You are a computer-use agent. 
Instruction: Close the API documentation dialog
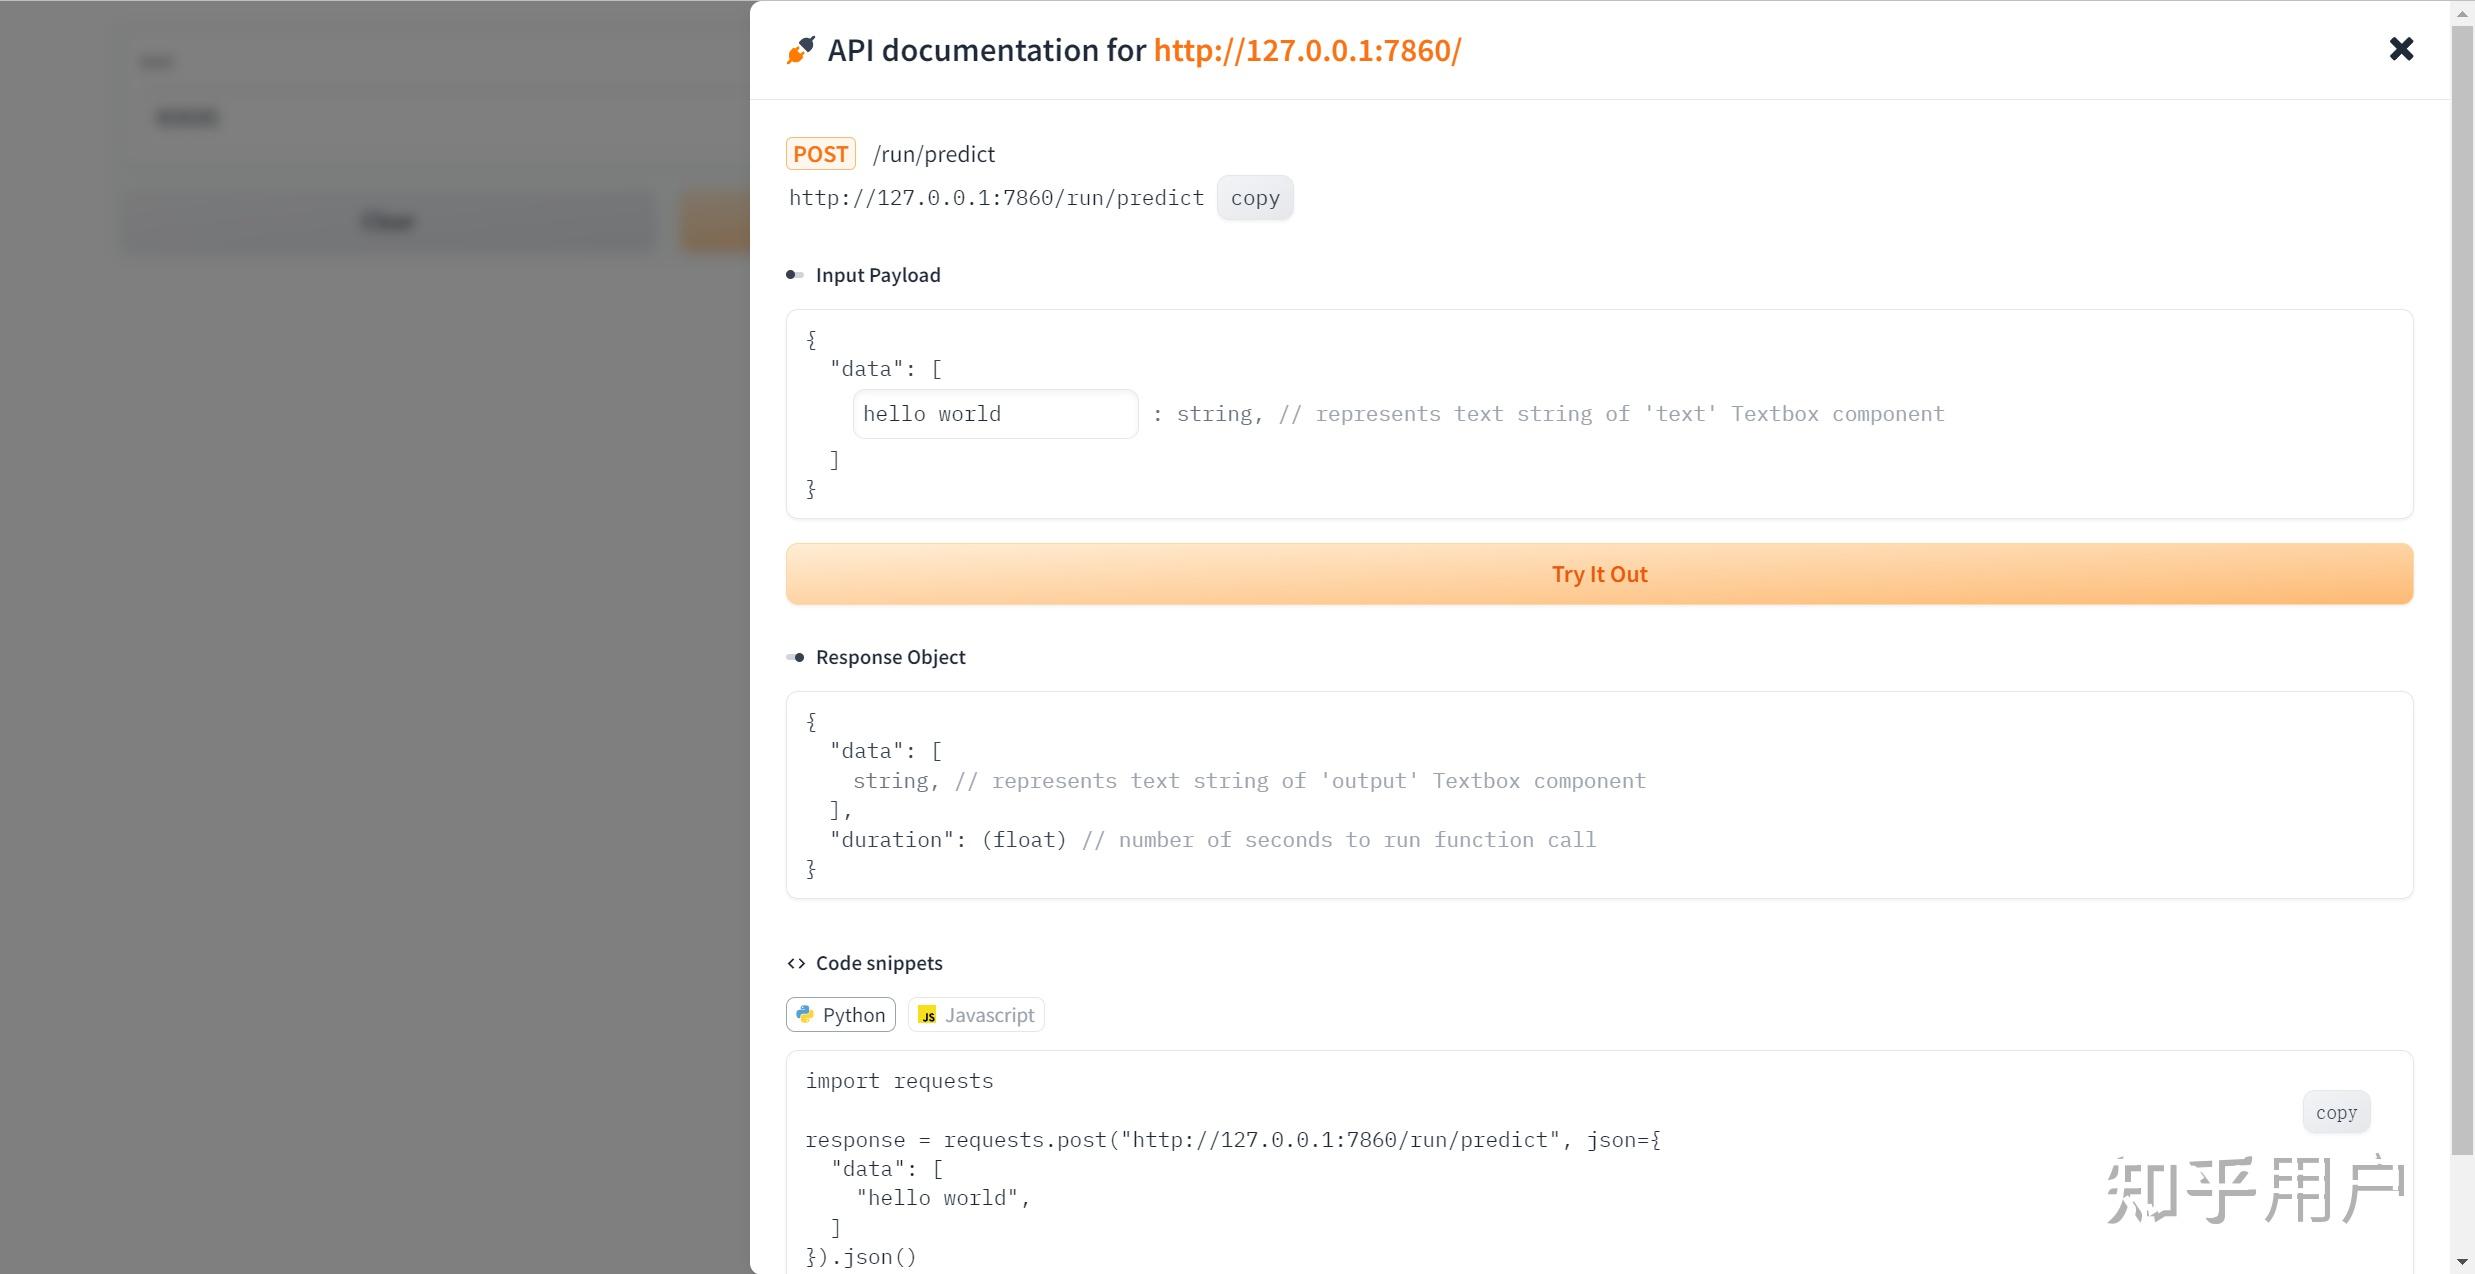pos(2401,48)
